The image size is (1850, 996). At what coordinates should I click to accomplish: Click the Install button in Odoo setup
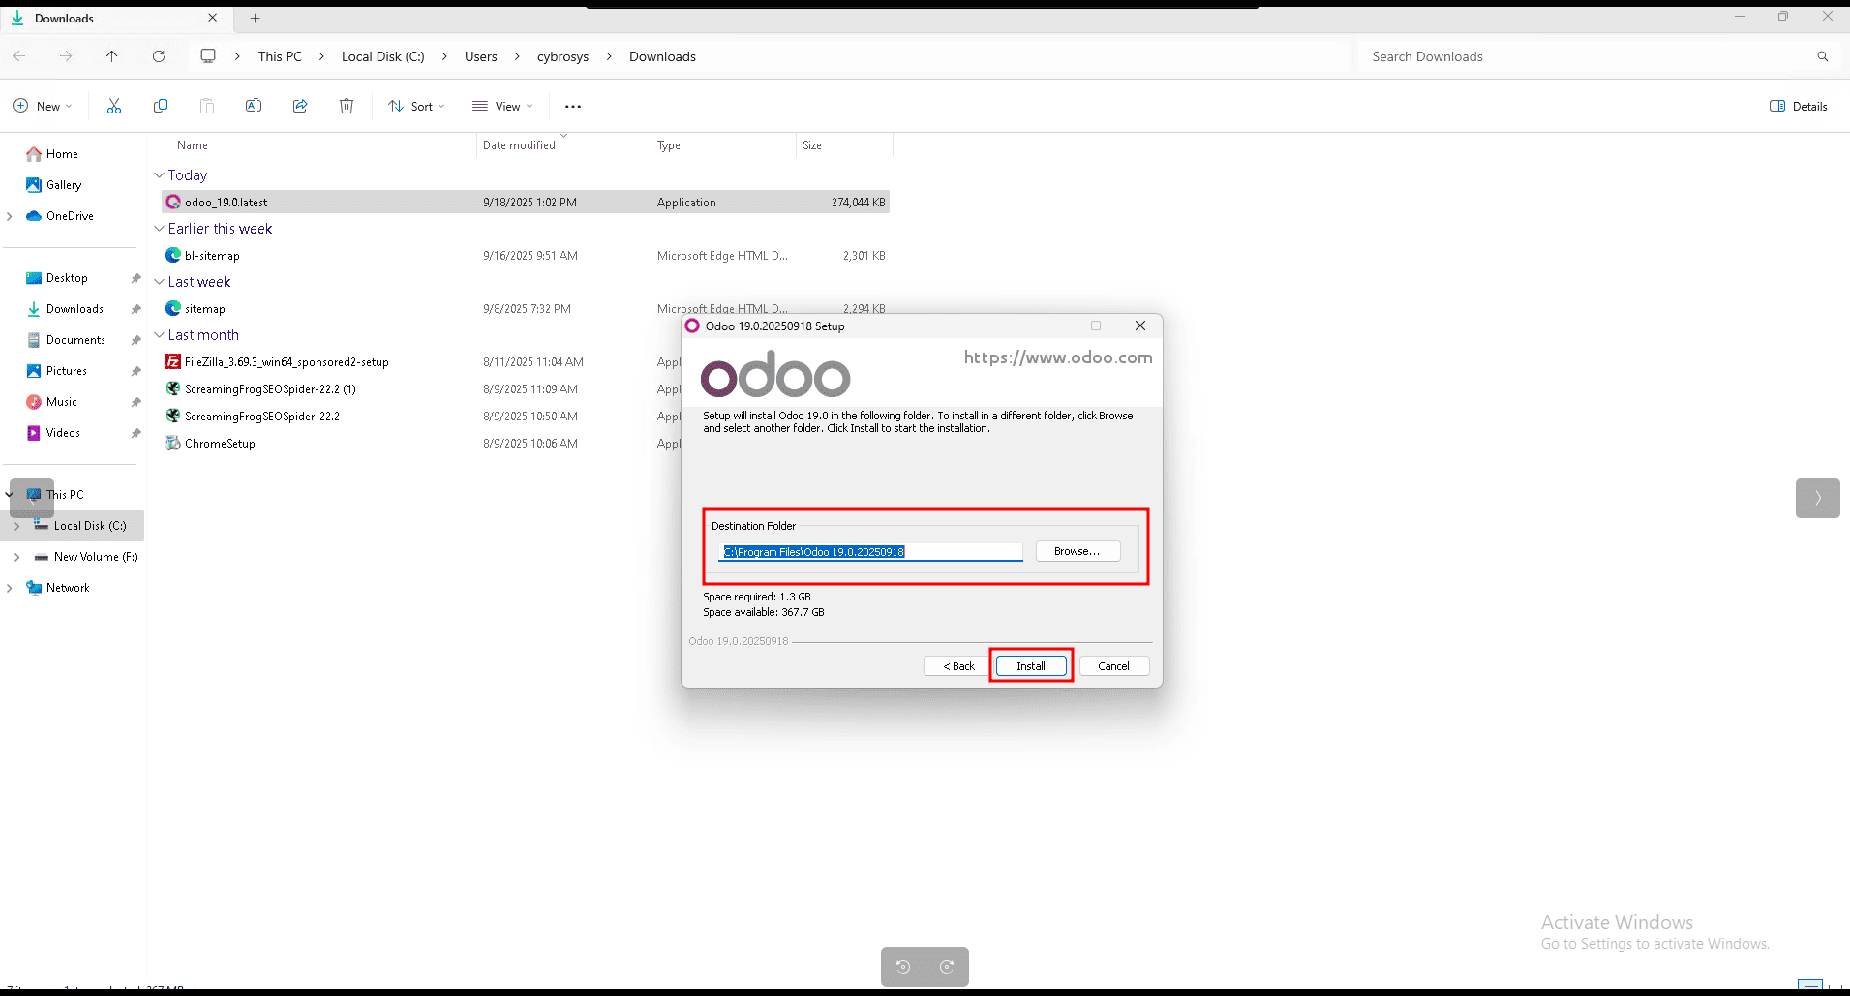(x=1031, y=666)
